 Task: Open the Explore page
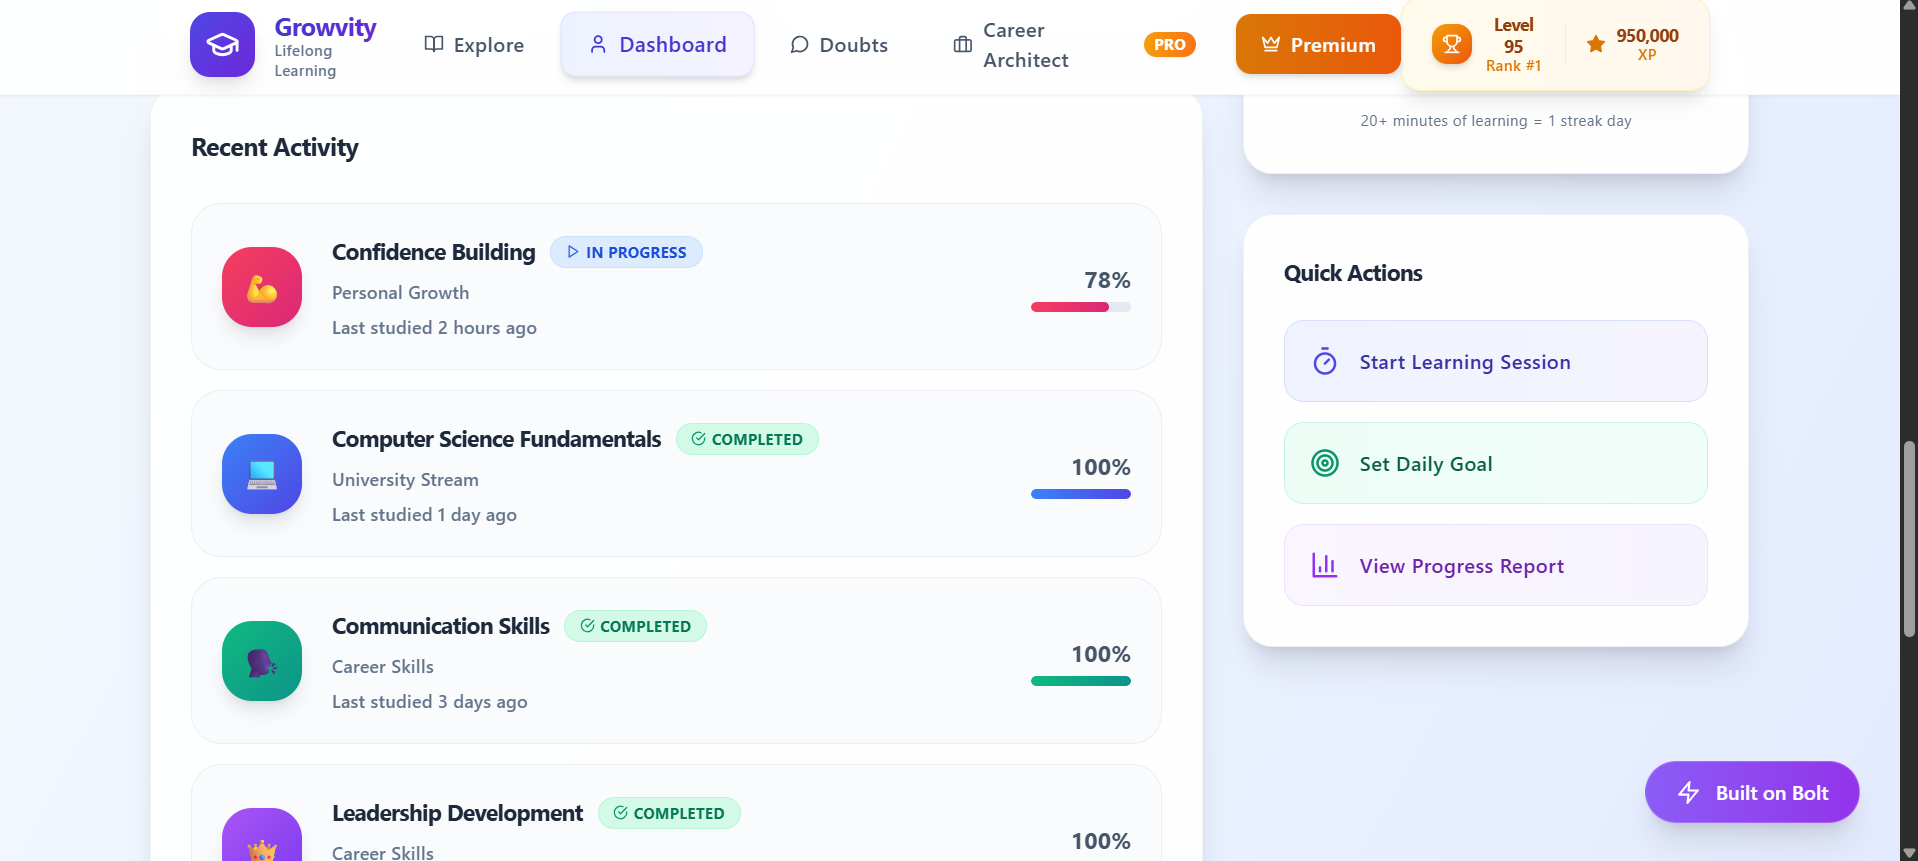tap(474, 45)
